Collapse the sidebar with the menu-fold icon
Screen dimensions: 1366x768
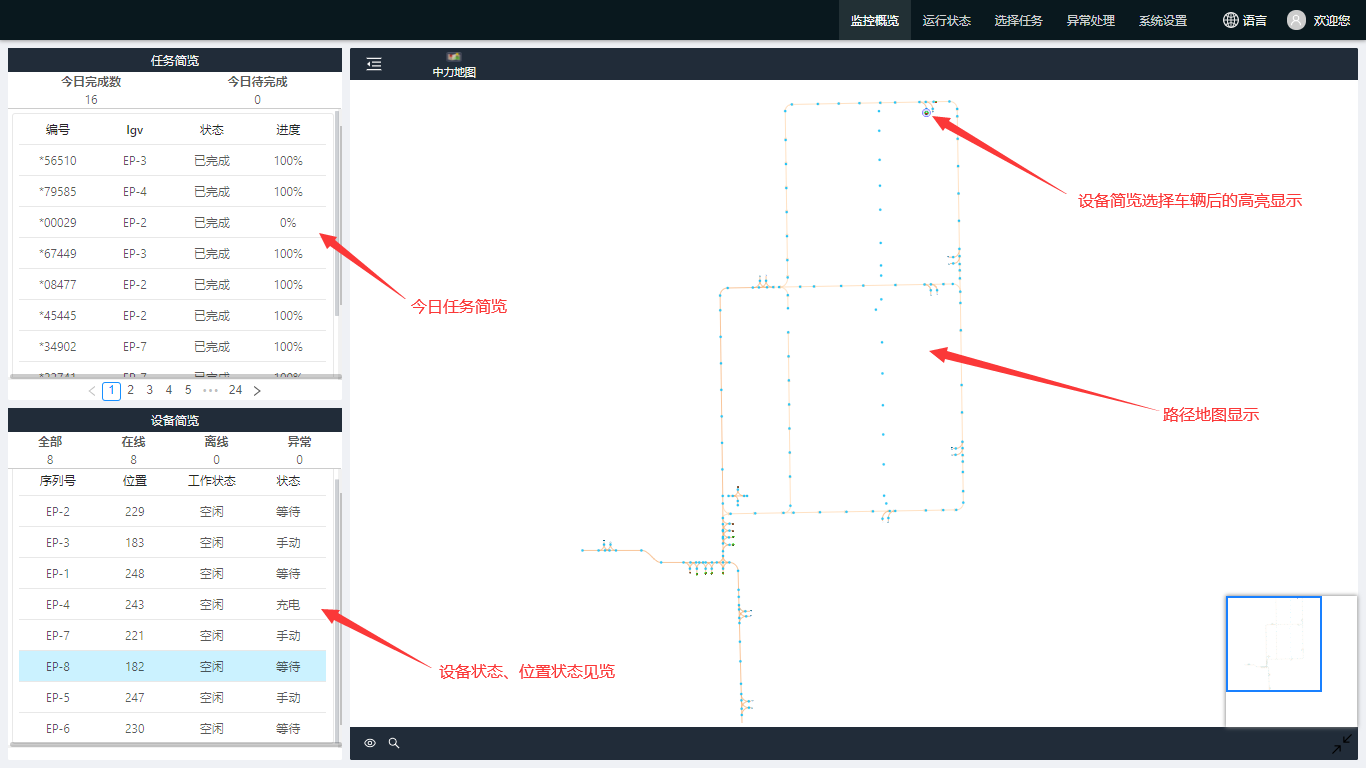pos(374,64)
